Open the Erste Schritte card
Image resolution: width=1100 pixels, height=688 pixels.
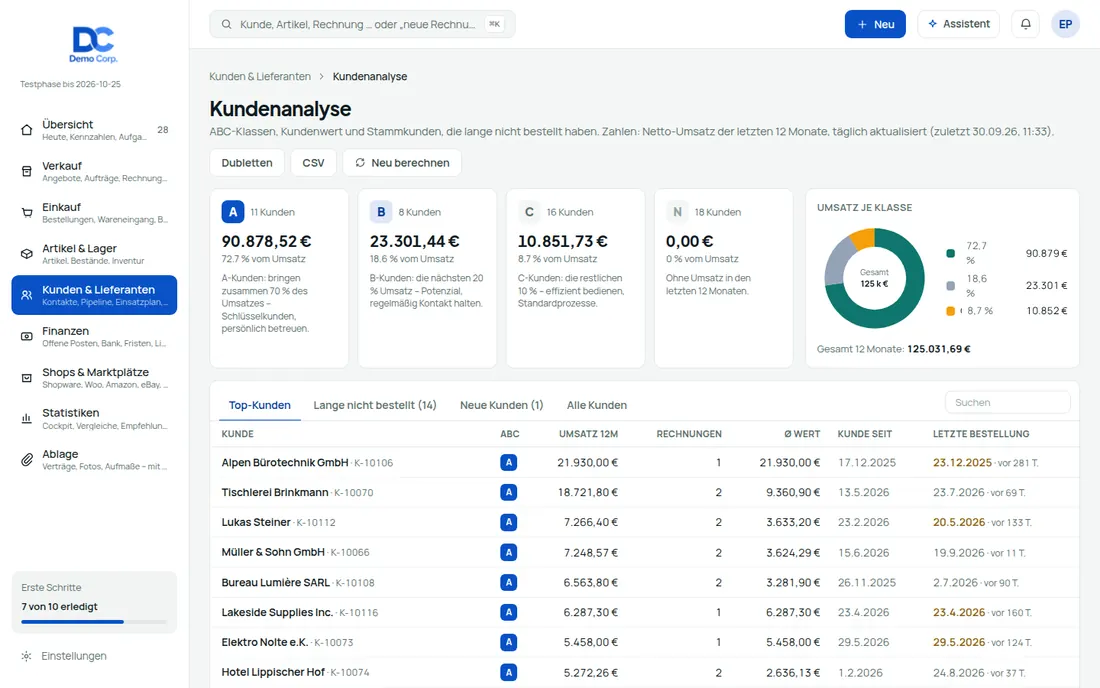(x=94, y=602)
